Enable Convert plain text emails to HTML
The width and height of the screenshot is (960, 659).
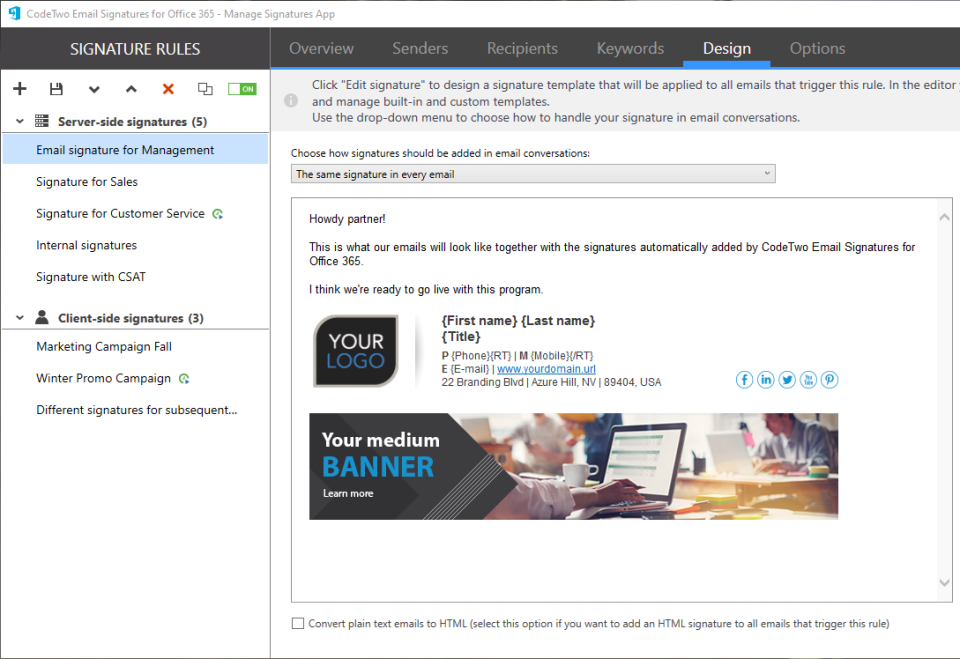coord(298,623)
